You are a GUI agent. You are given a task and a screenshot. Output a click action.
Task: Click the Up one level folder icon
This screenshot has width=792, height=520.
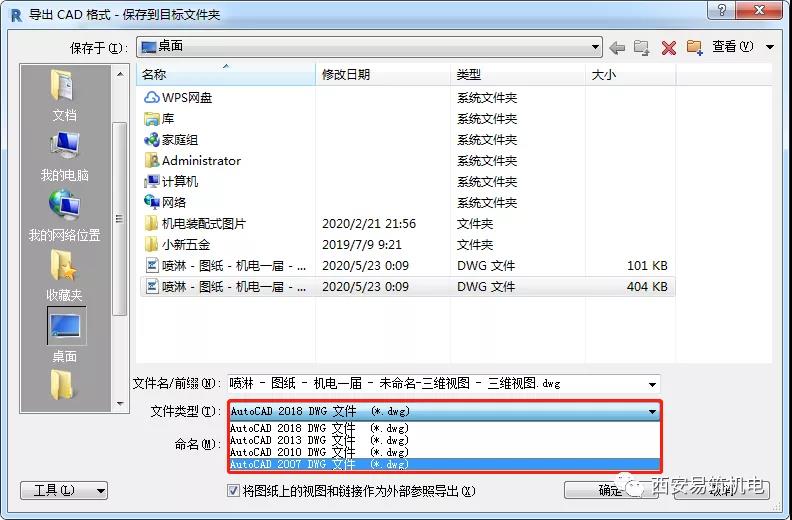click(x=642, y=48)
